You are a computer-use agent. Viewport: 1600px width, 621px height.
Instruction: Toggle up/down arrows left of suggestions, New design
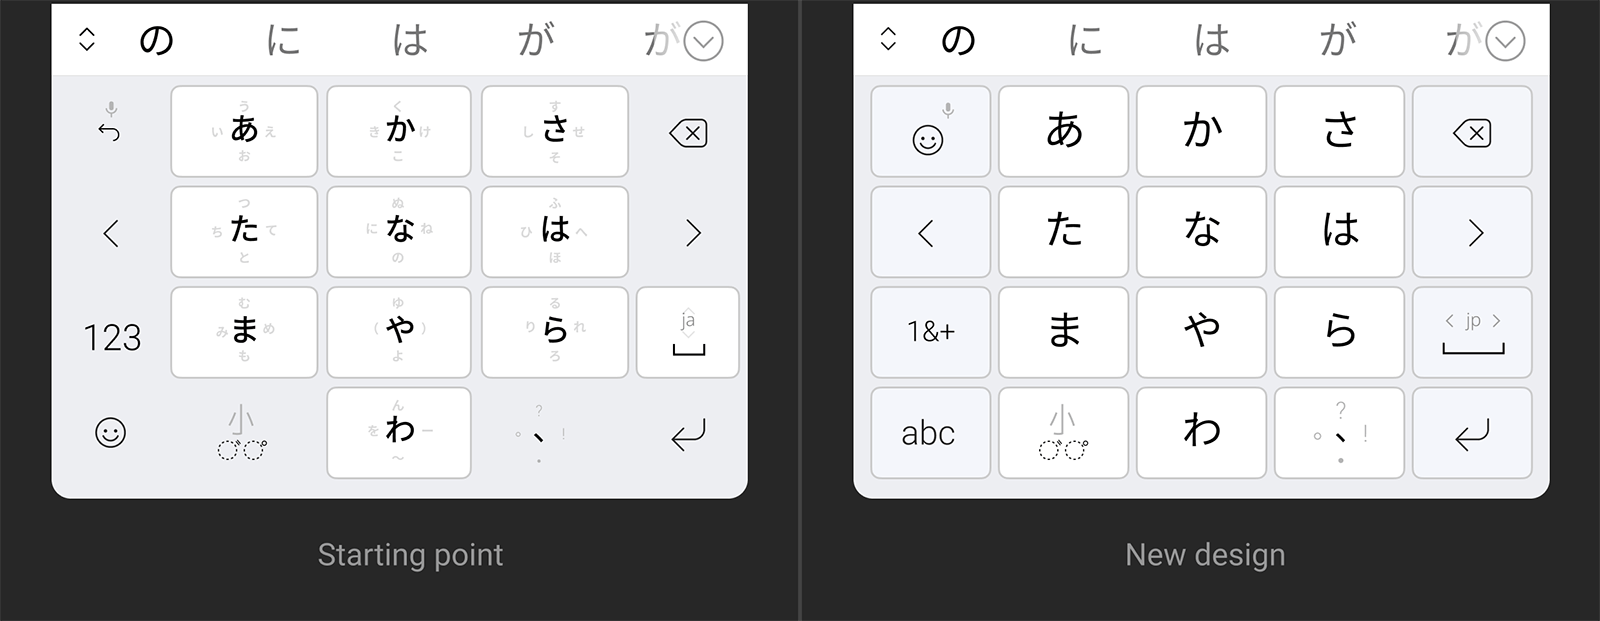point(888,39)
